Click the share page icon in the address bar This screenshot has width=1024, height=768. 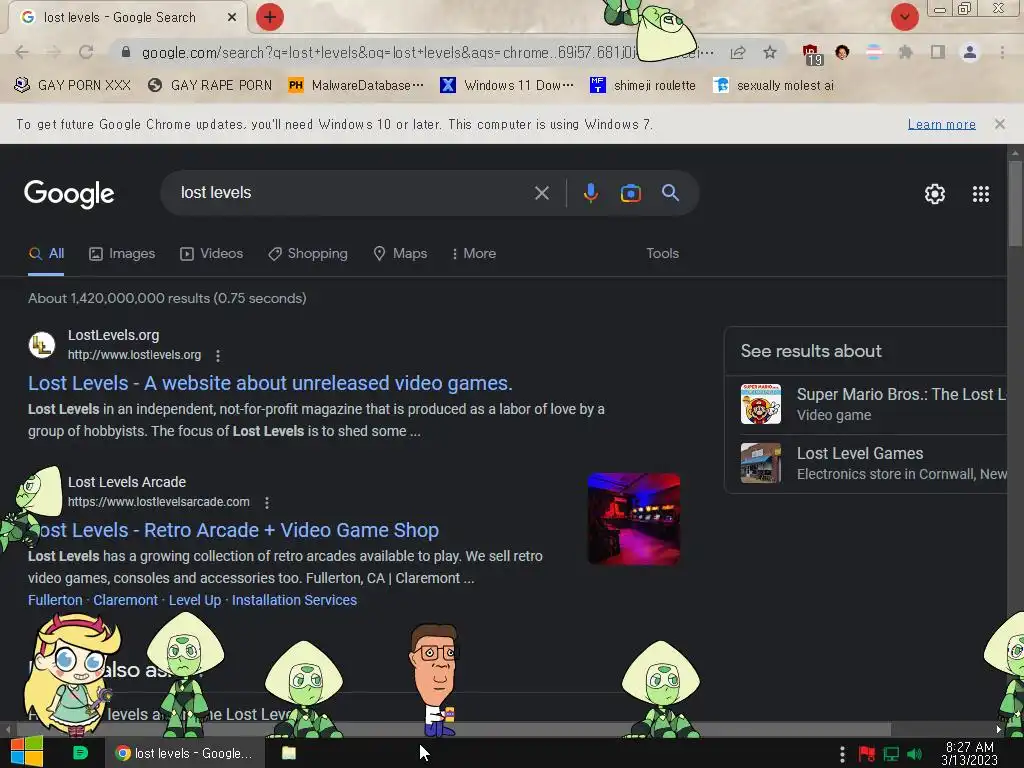coord(738,52)
